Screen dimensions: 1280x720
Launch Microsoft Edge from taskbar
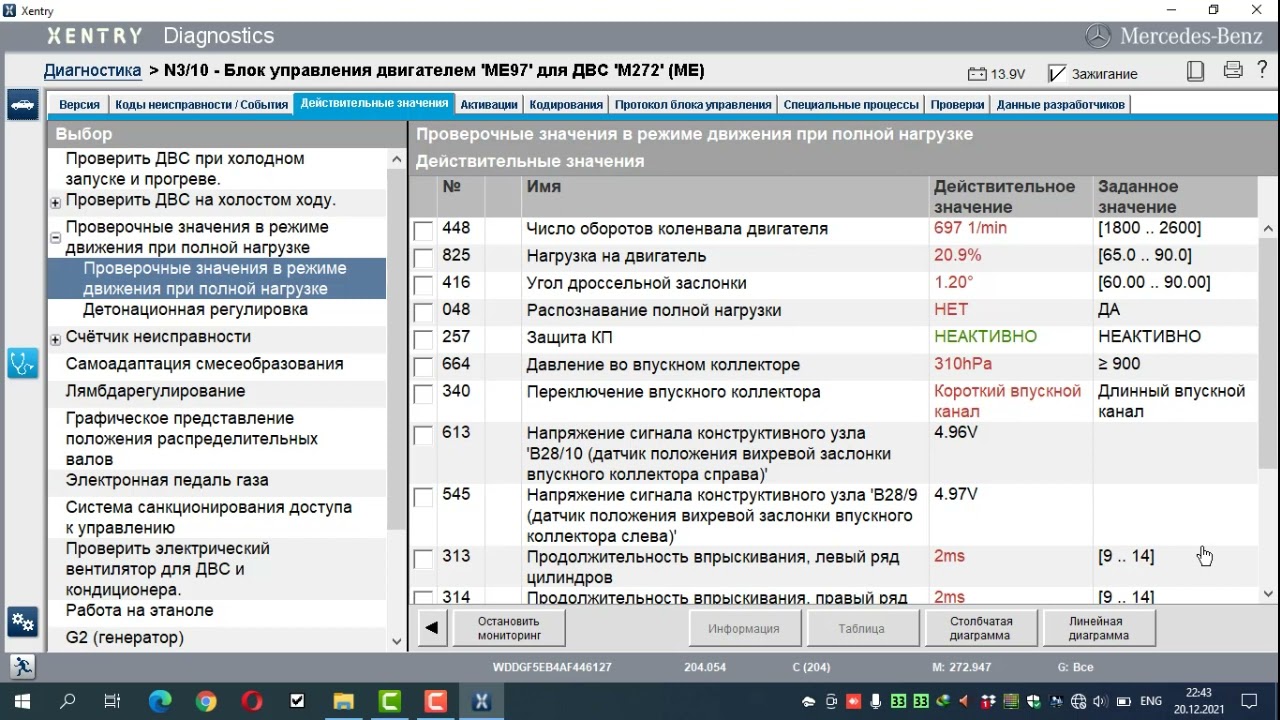[x=160, y=701]
